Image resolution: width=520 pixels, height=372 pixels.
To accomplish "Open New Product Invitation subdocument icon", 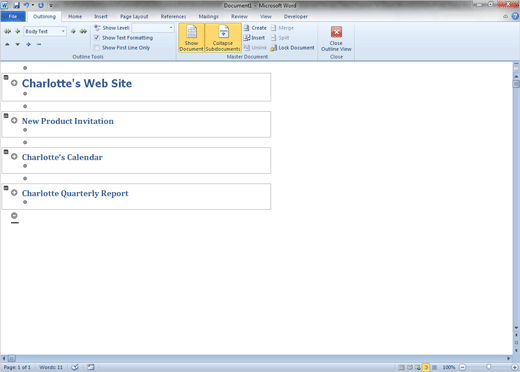I will coord(6,116).
